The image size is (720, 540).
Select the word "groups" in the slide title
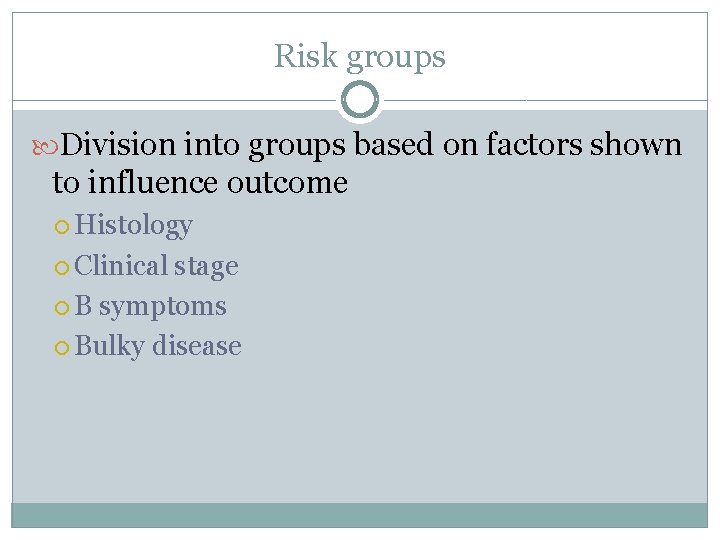(x=396, y=59)
